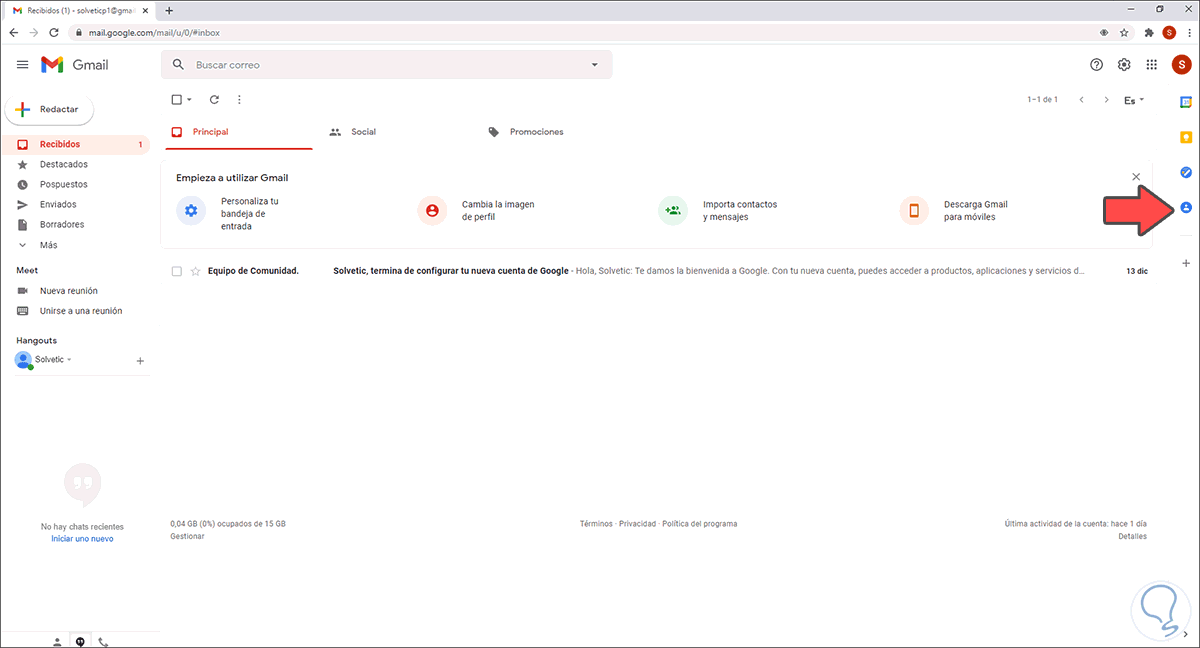Focus the Buscar correo search field
This screenshot has height=648, width=1200.
(x=387, y=65)
